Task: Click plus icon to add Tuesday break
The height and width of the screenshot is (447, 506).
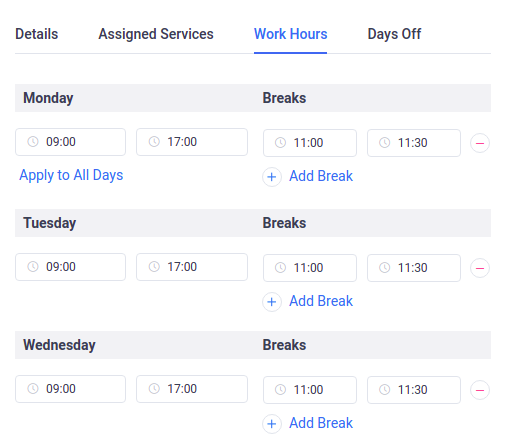Action: pyautogui.click(x=272, y=302)
